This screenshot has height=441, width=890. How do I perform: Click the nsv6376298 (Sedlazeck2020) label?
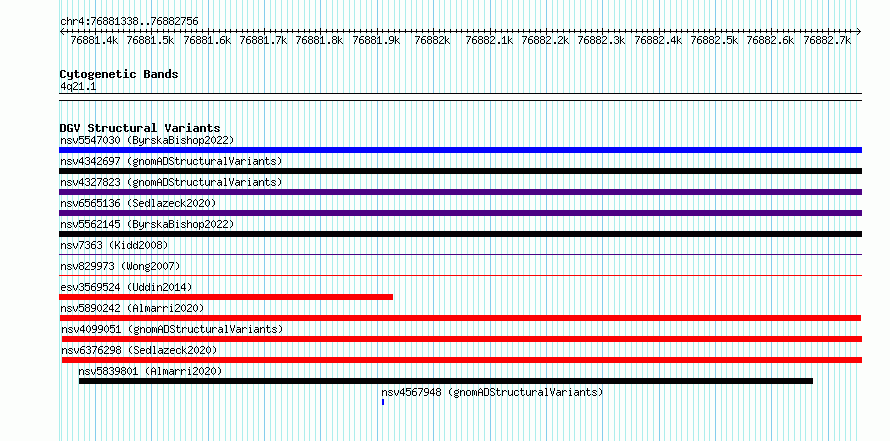coord(139,350)
